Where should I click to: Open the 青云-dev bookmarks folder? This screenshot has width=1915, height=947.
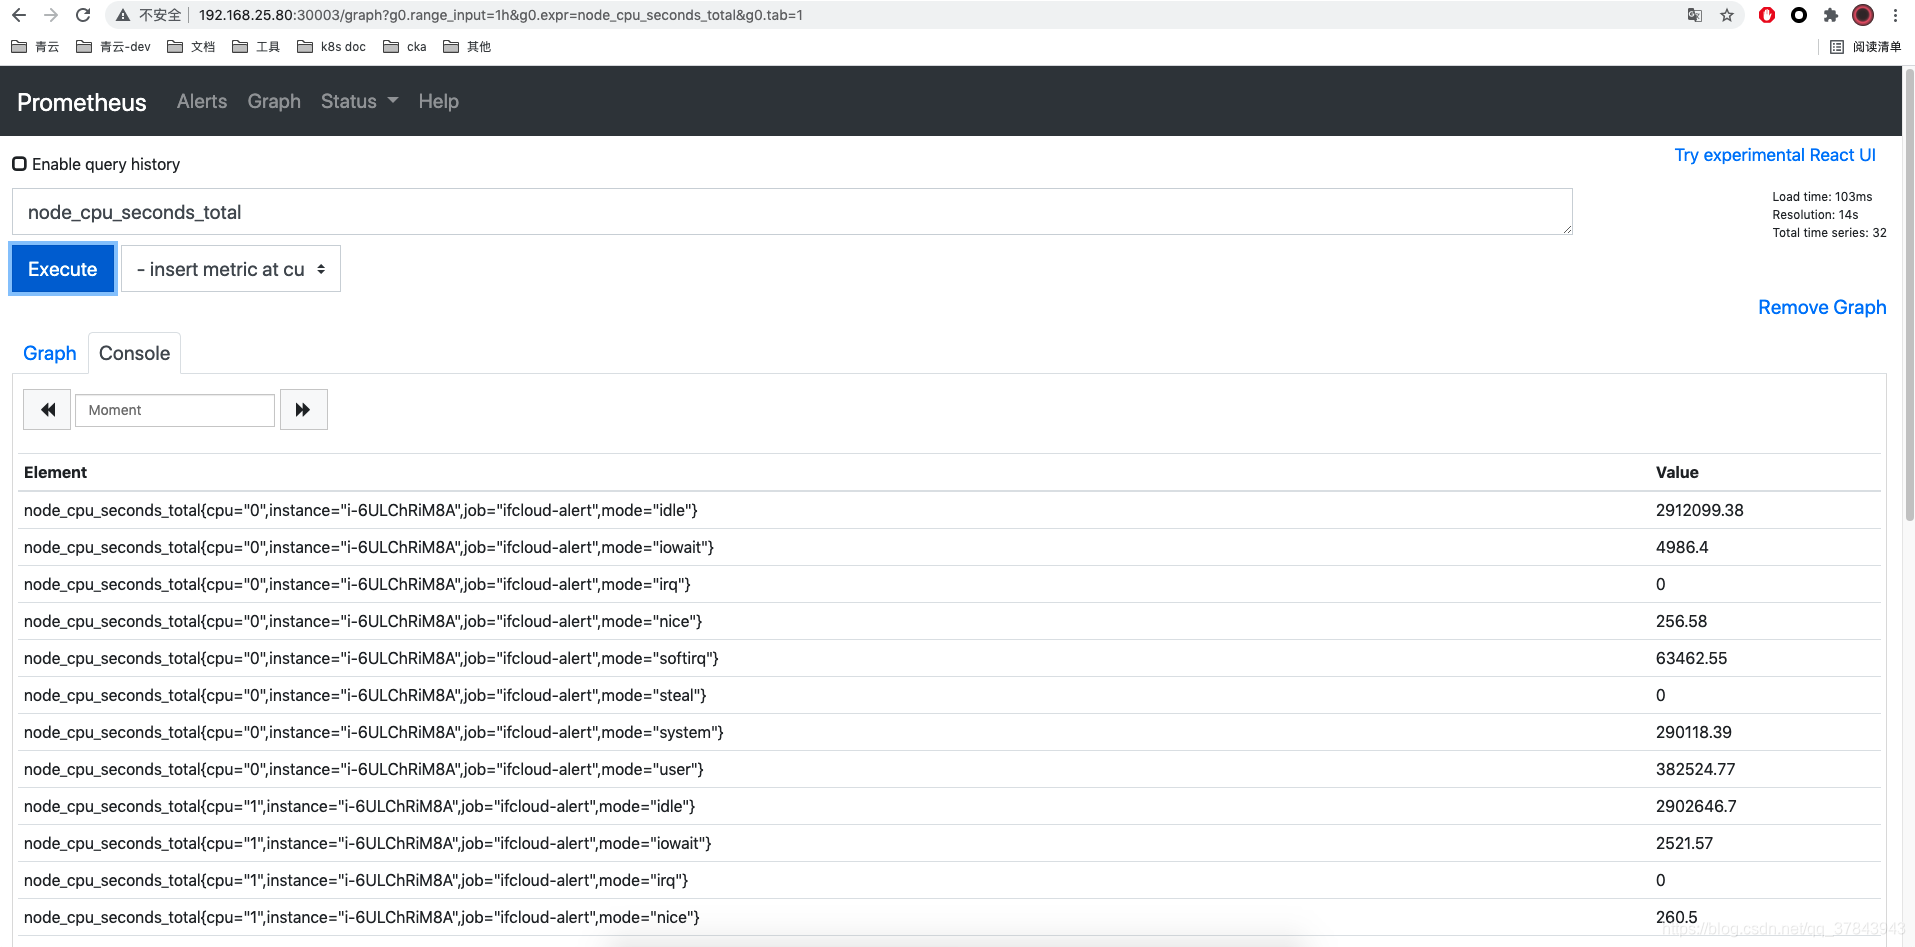pyautogui.click(x=113, y=47)
